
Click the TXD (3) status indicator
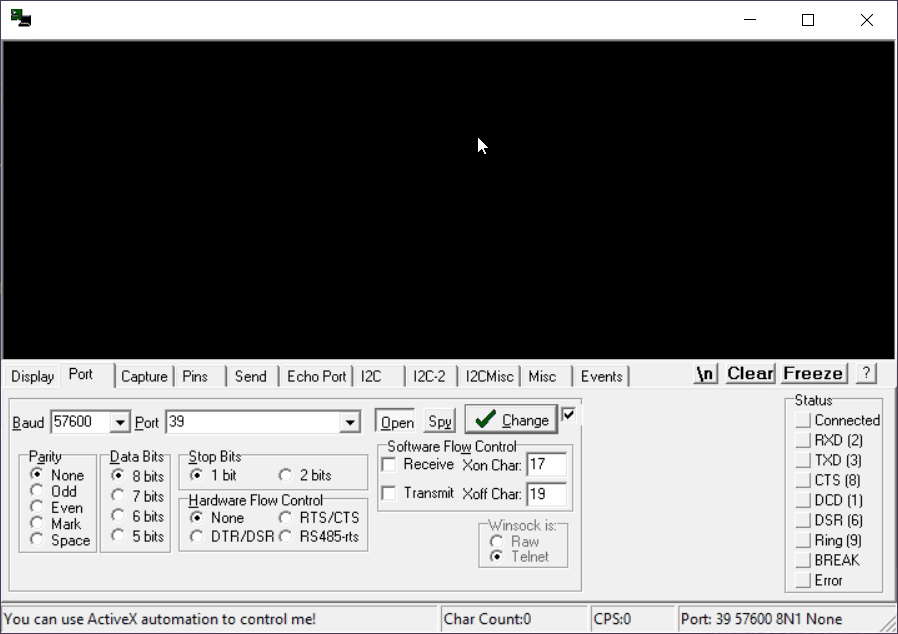pos(803,461)
